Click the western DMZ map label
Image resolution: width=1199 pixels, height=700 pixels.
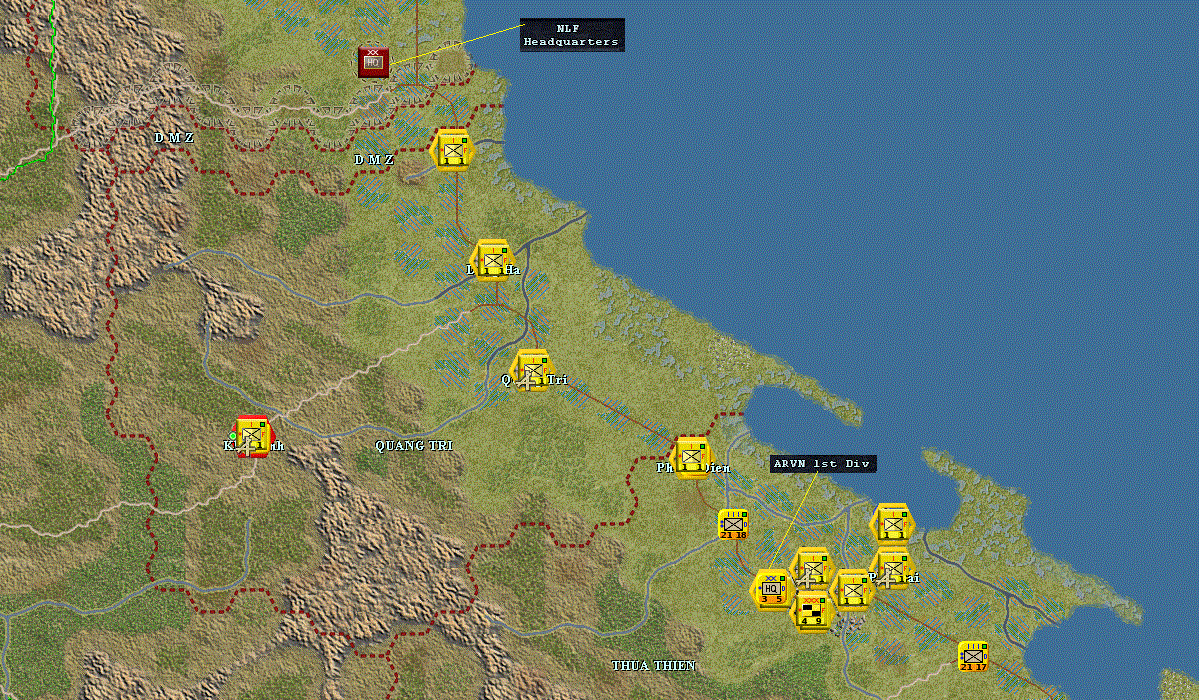pos(174,138)
